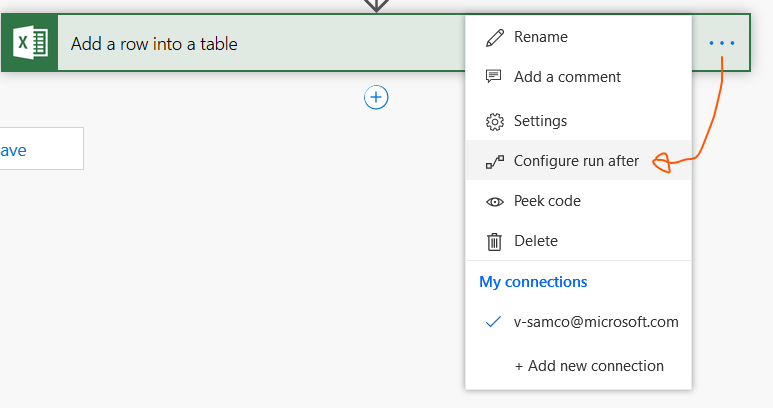Choose Peek code from the menu

(578, 201)
